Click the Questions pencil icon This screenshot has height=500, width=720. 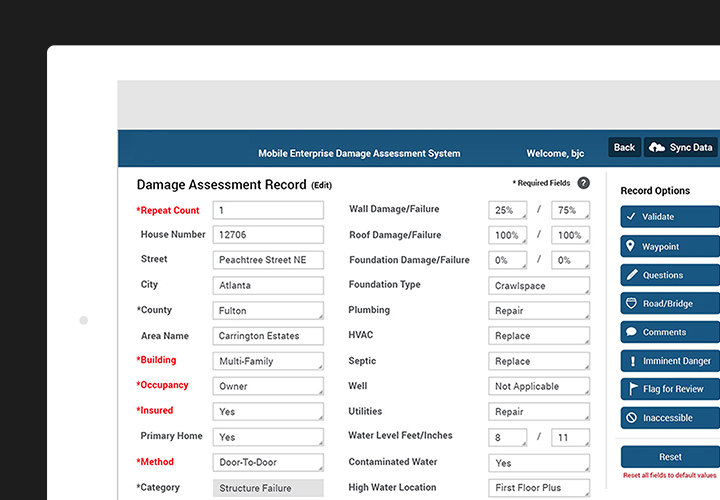click(632, 275)
